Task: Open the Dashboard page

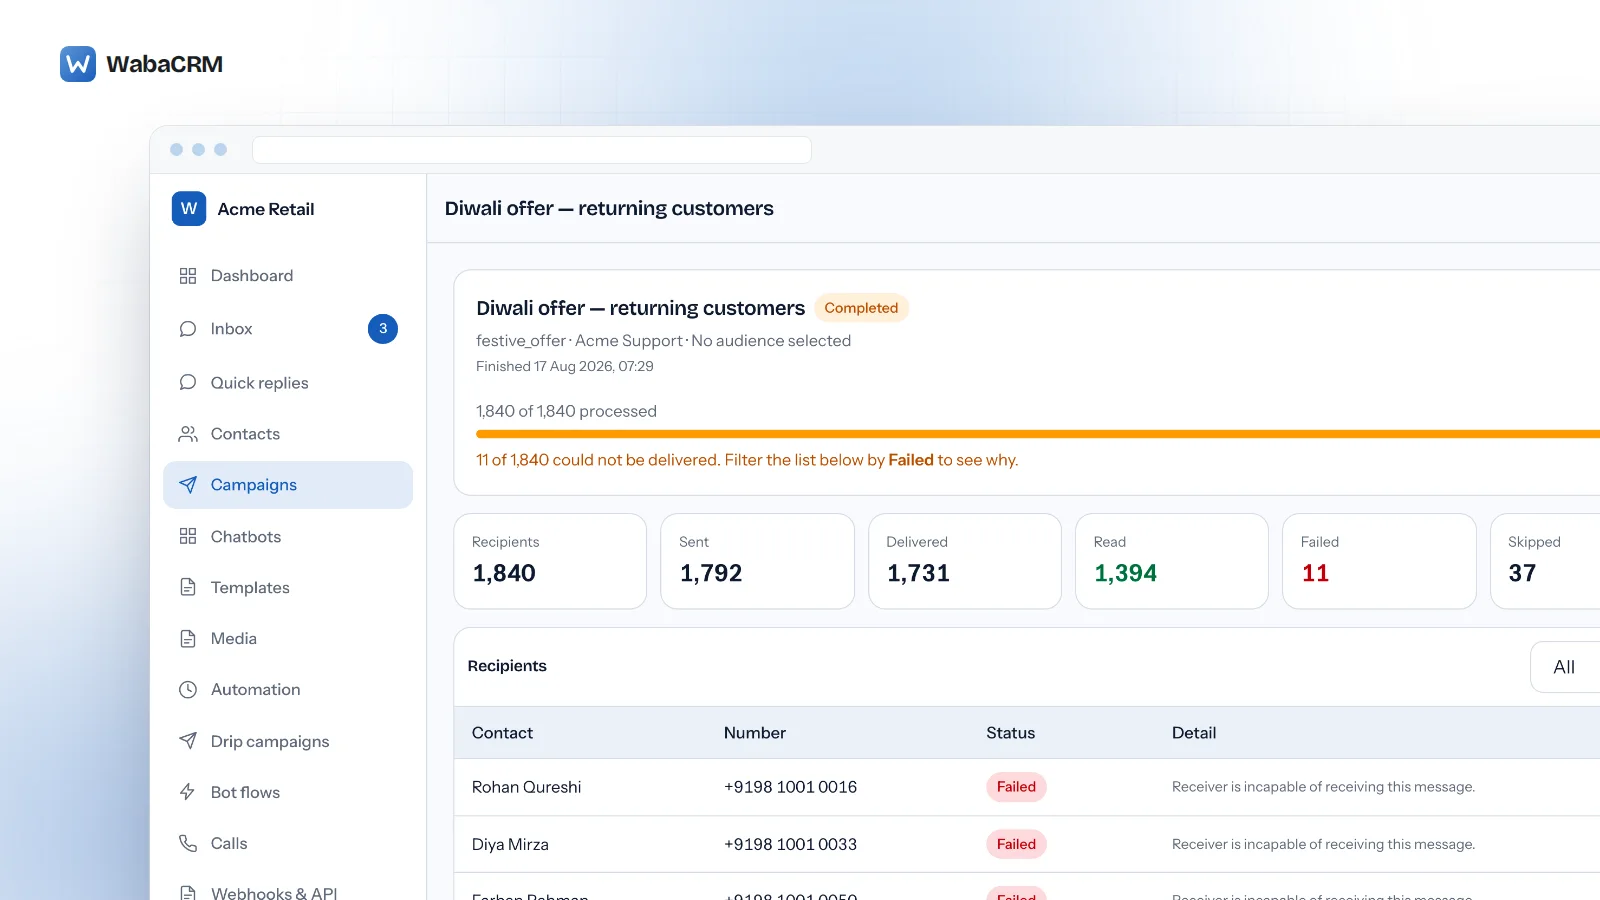Action: 288,276
